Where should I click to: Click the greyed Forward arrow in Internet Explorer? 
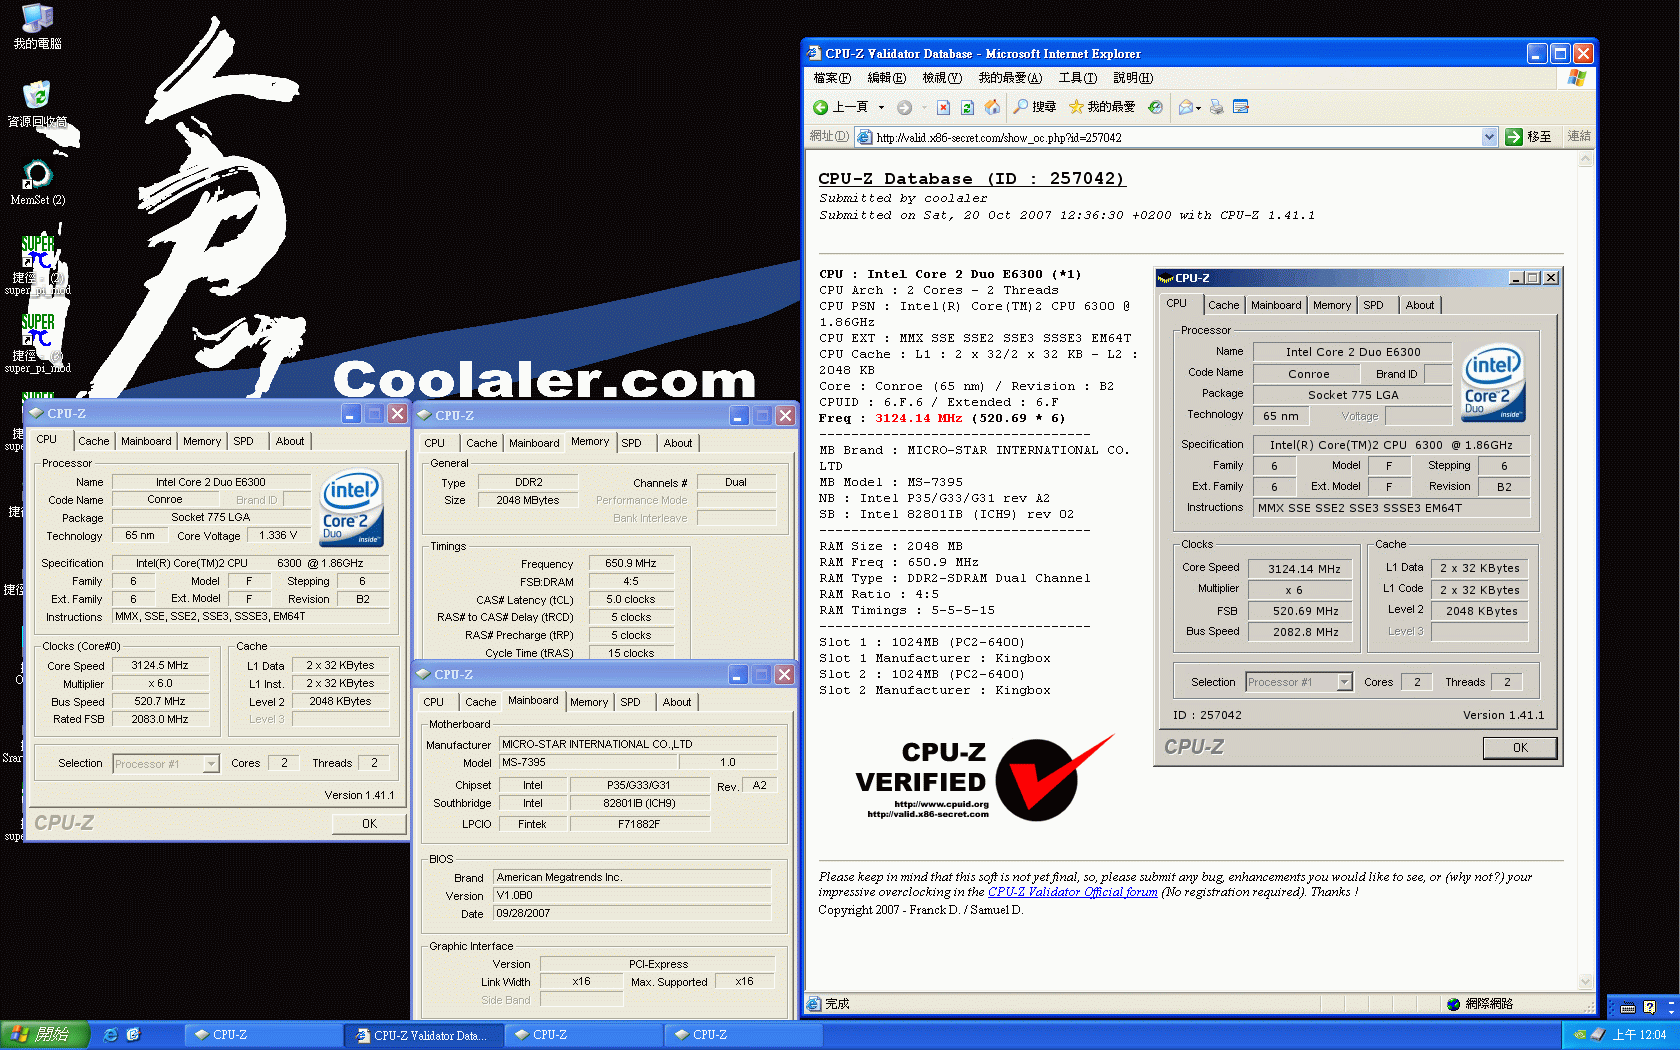click(904, 107)
